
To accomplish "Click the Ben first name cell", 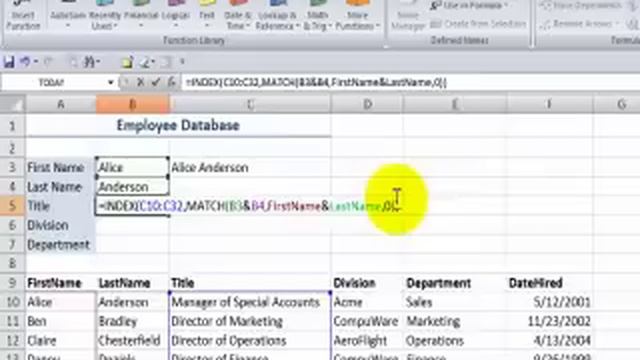I will click(61, 322).
